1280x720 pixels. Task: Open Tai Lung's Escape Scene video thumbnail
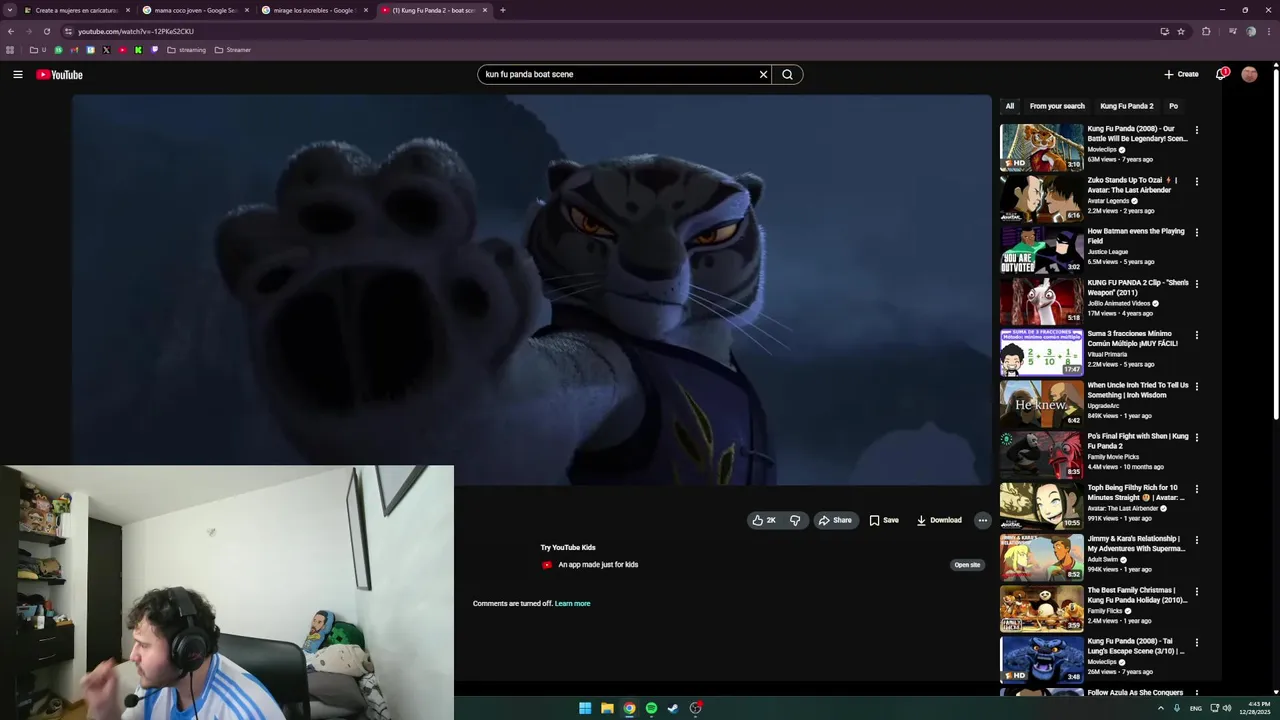pos(1041,660)
